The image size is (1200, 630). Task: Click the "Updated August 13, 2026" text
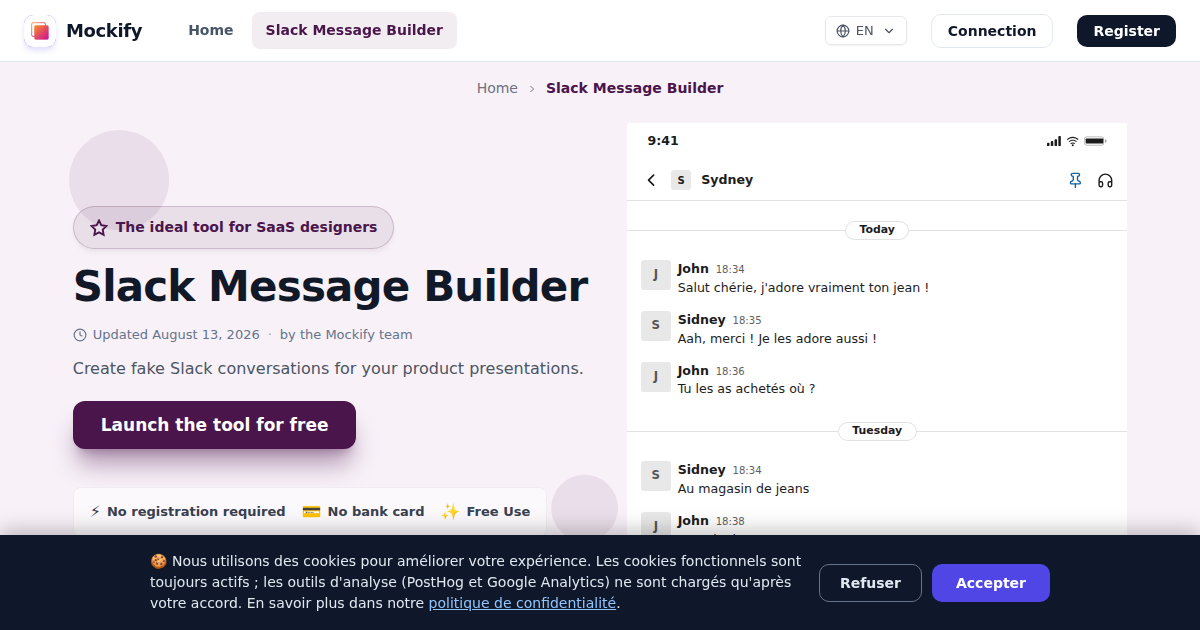point(176,335)
